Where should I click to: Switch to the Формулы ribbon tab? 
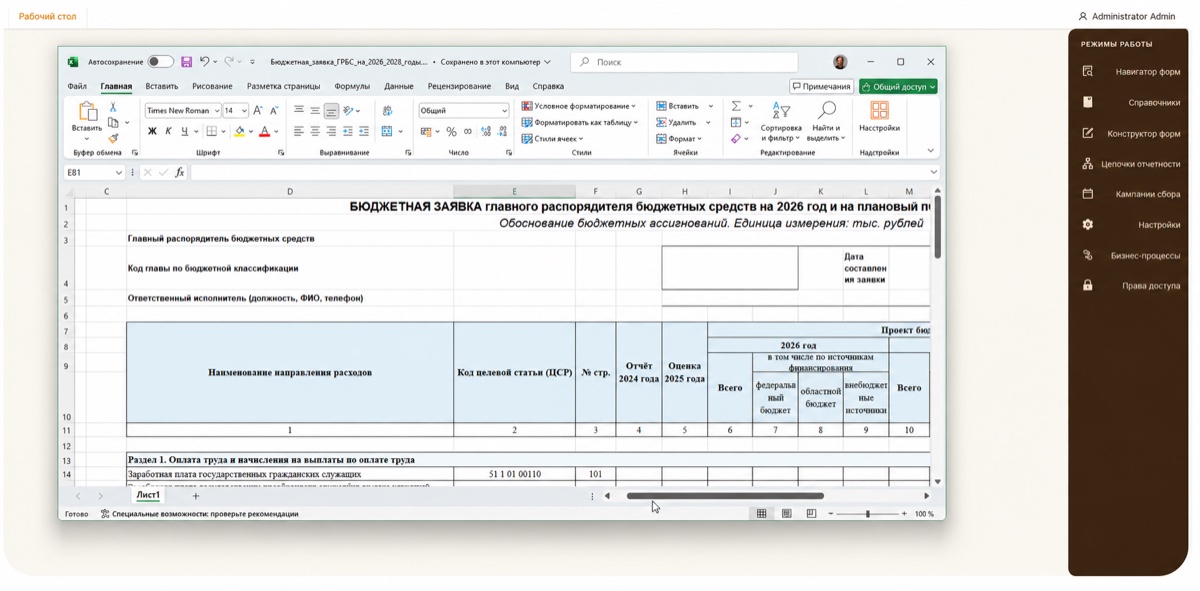(x=352, y=87)
